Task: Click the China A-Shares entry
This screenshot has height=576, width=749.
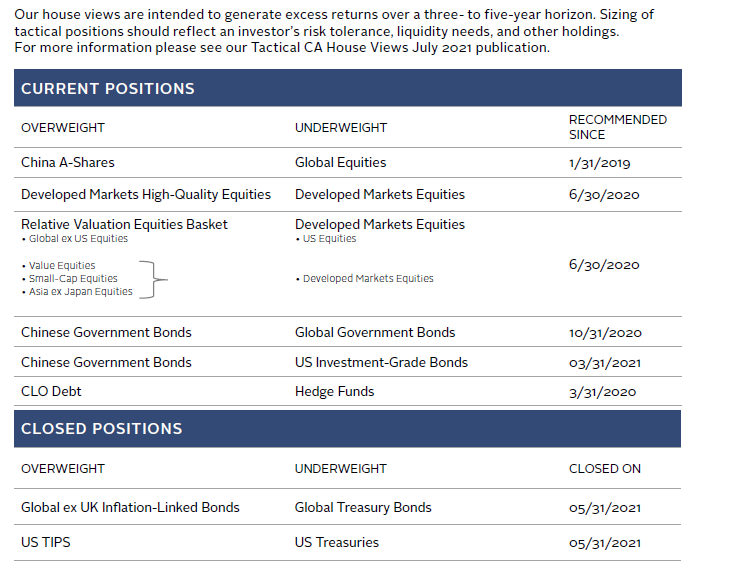Action: click(x=68, y=162)
